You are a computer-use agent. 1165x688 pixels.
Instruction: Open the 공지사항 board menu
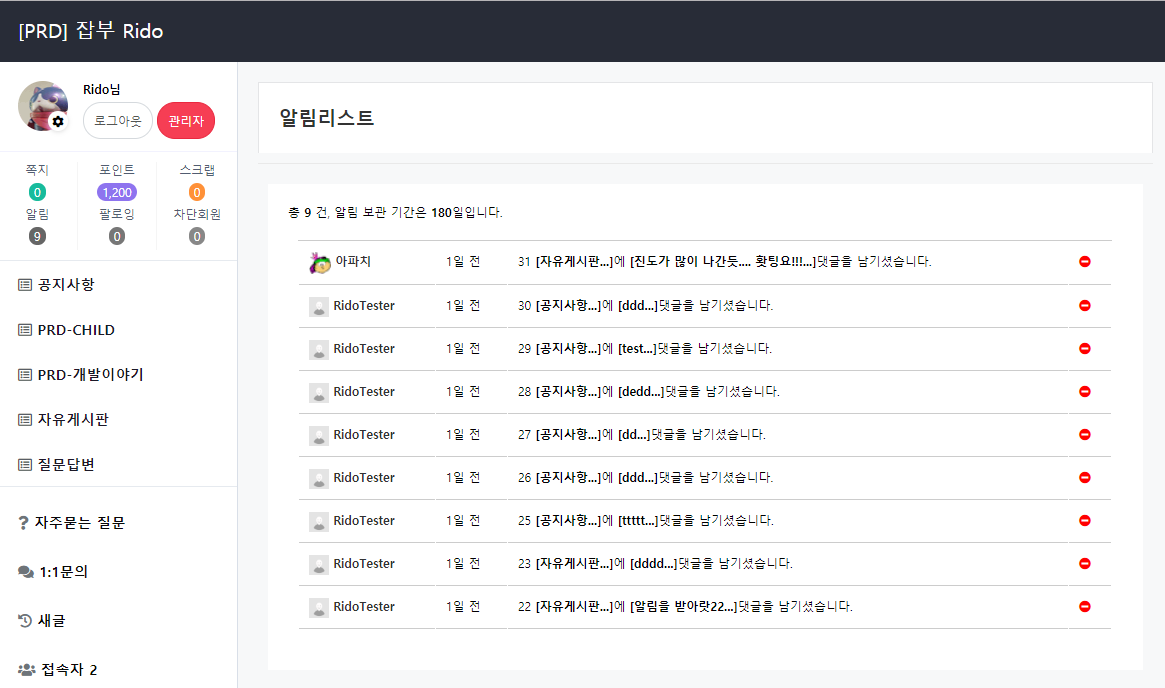[66, 285]
